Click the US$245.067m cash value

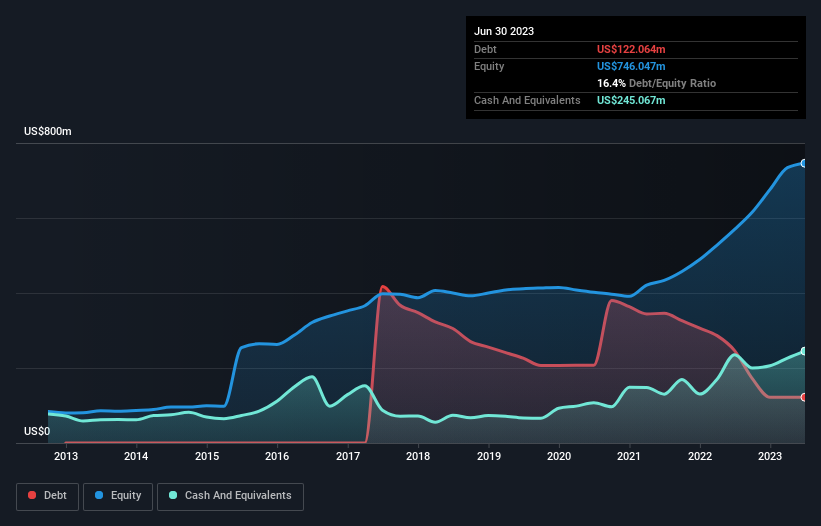click(x=631, y=100)
